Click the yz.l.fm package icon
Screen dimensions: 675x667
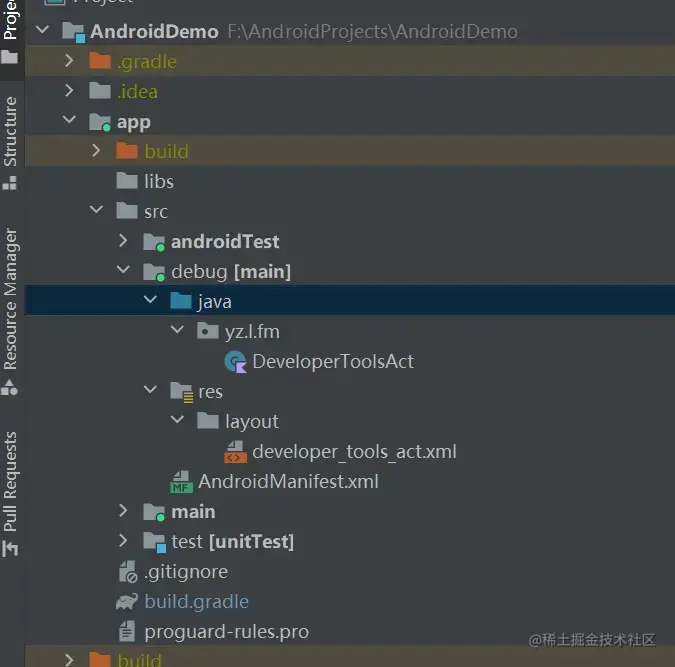[x=208, y=331]
